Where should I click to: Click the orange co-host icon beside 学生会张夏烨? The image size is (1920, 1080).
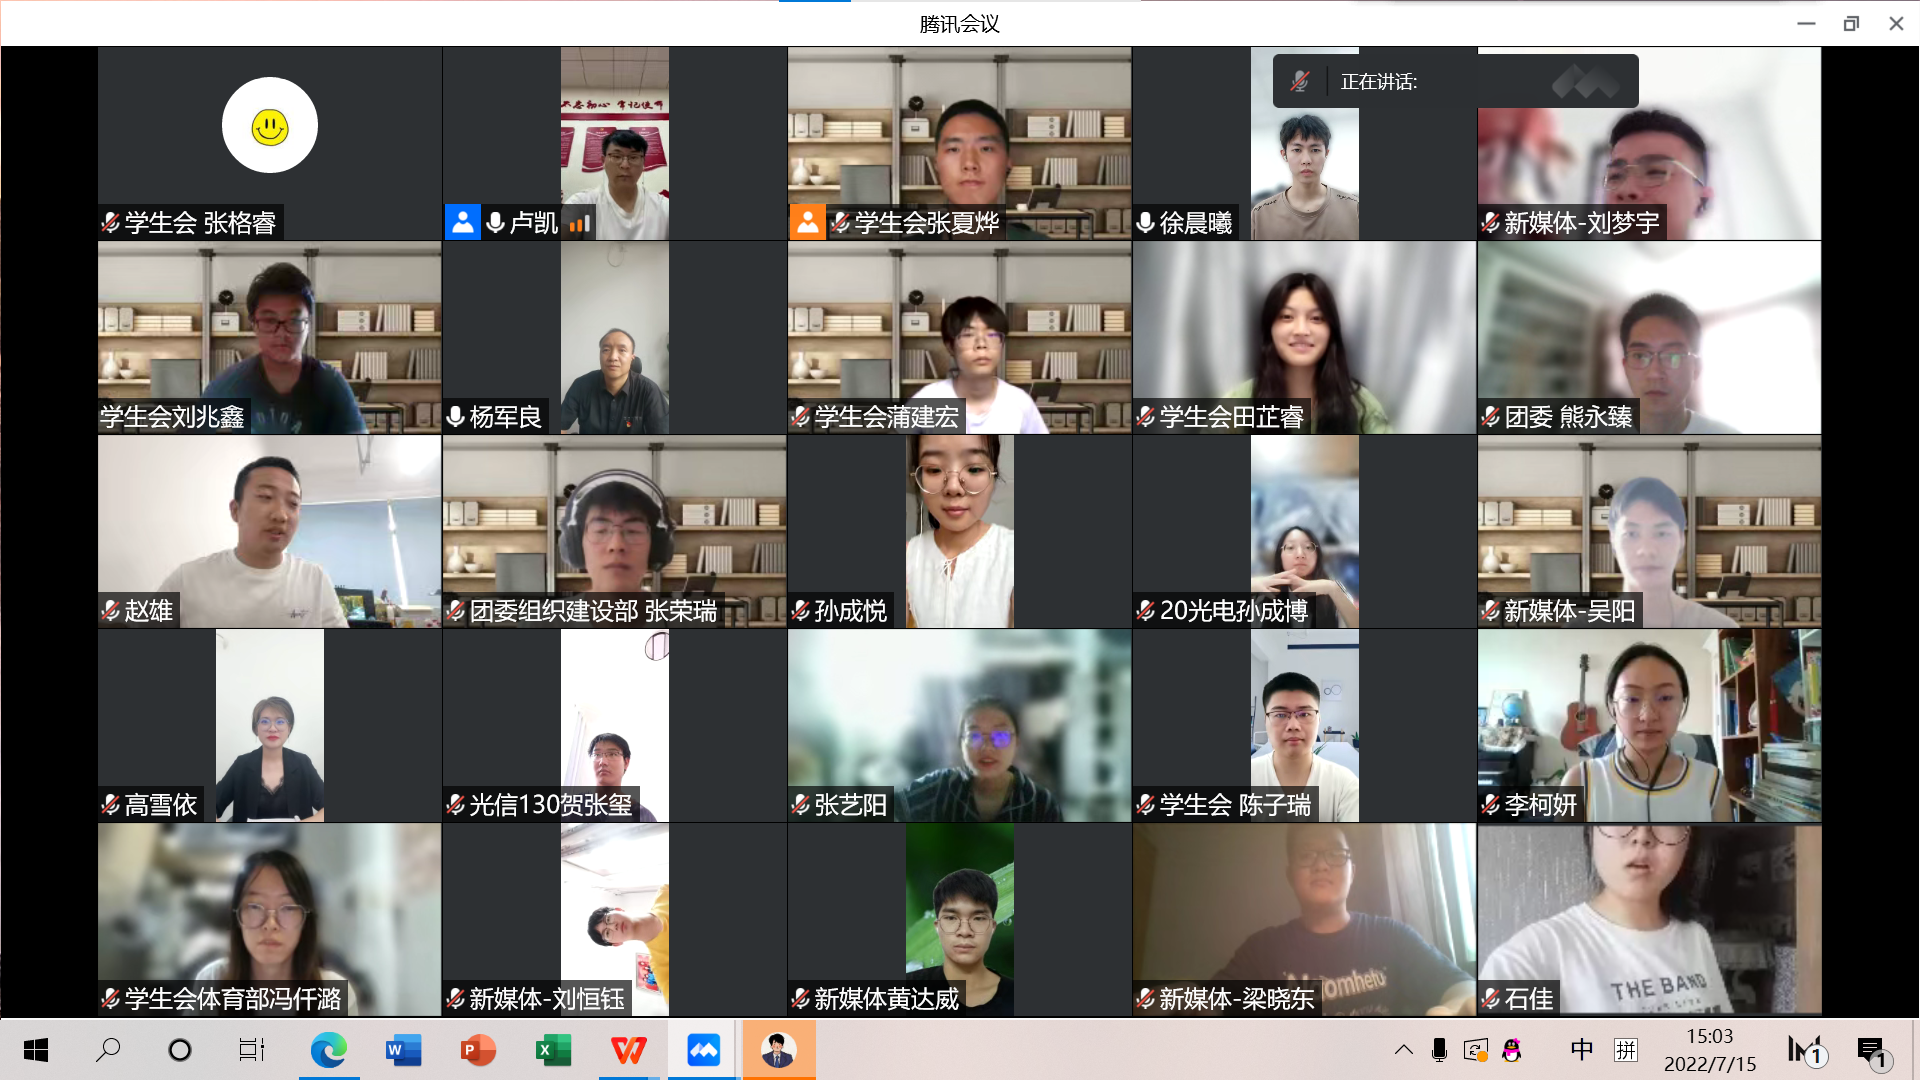coord(807,222)
